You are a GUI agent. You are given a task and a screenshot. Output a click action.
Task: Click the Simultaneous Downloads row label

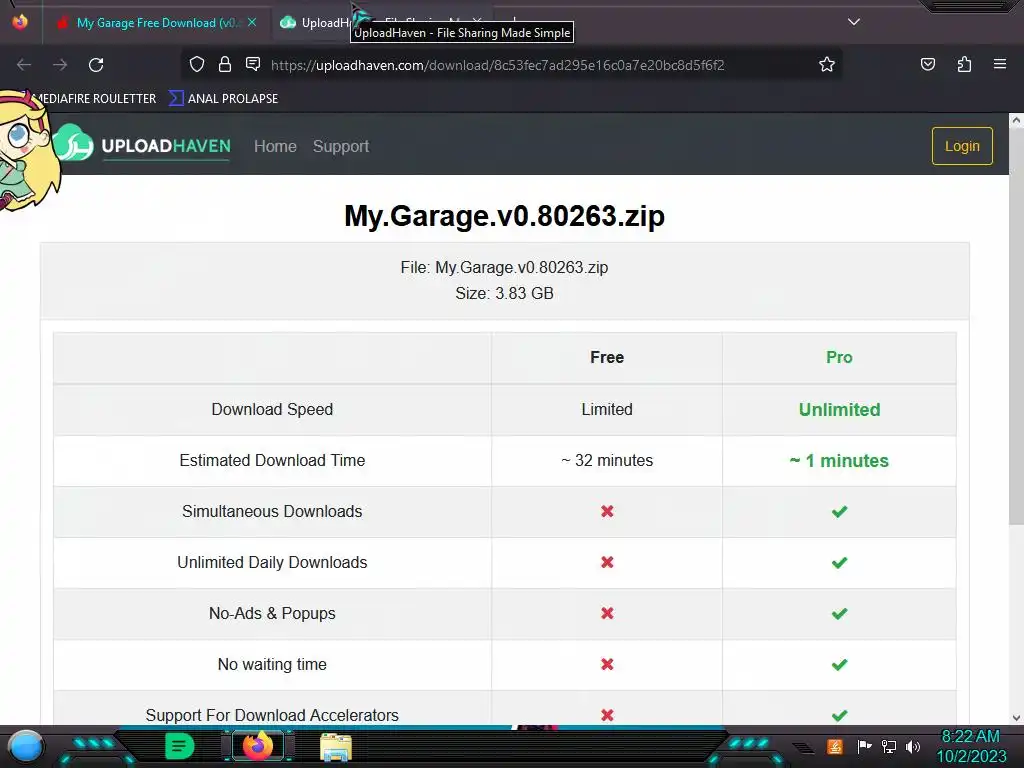pos(272,511)
